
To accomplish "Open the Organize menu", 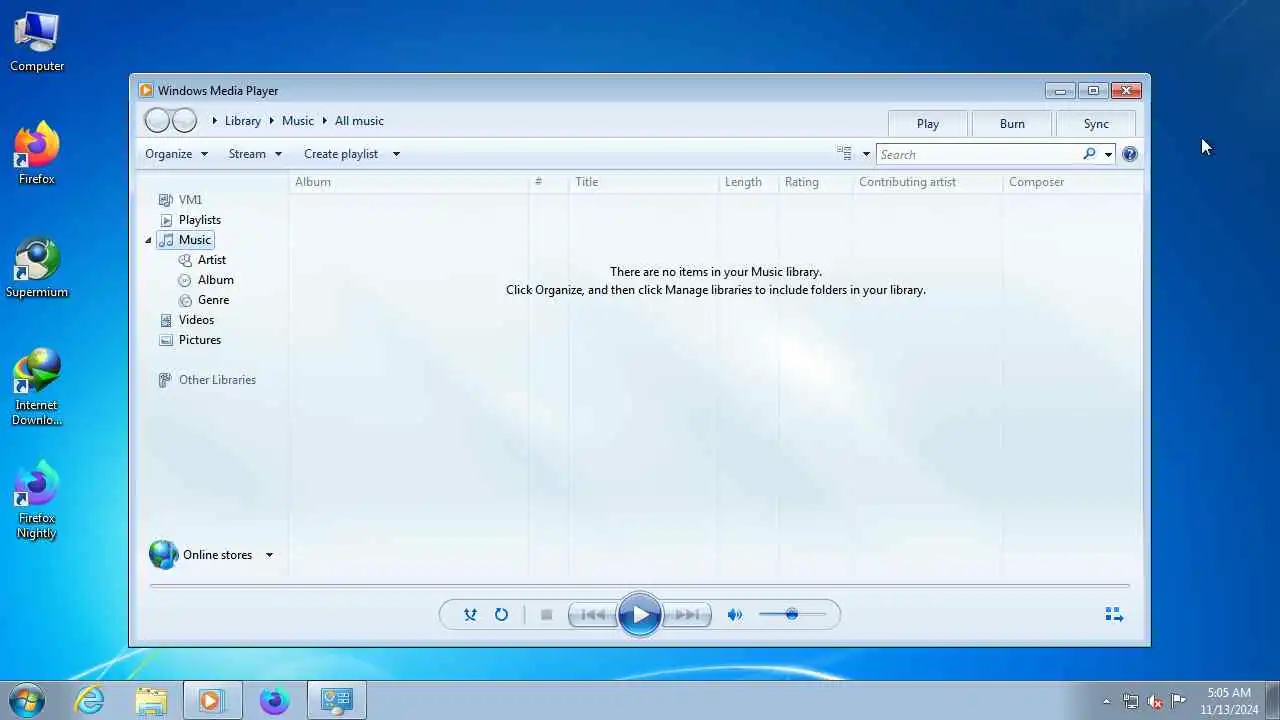I will [176, 154].
